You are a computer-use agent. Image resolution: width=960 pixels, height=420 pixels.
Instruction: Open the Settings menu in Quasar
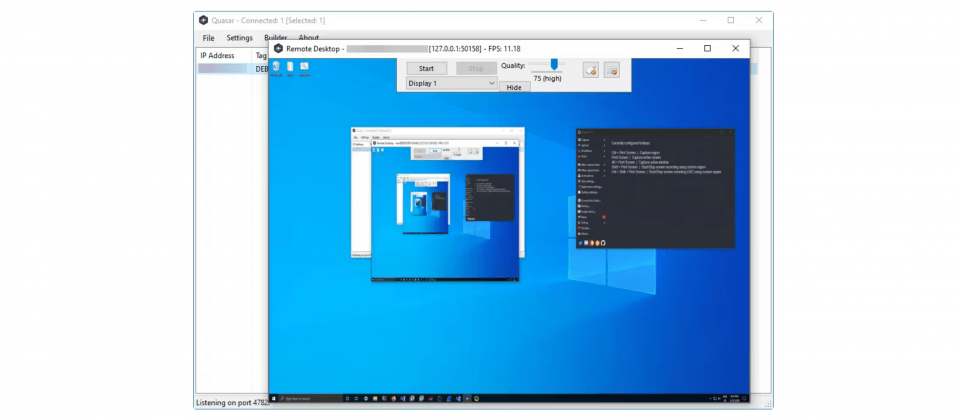click(x=239, y=38)
